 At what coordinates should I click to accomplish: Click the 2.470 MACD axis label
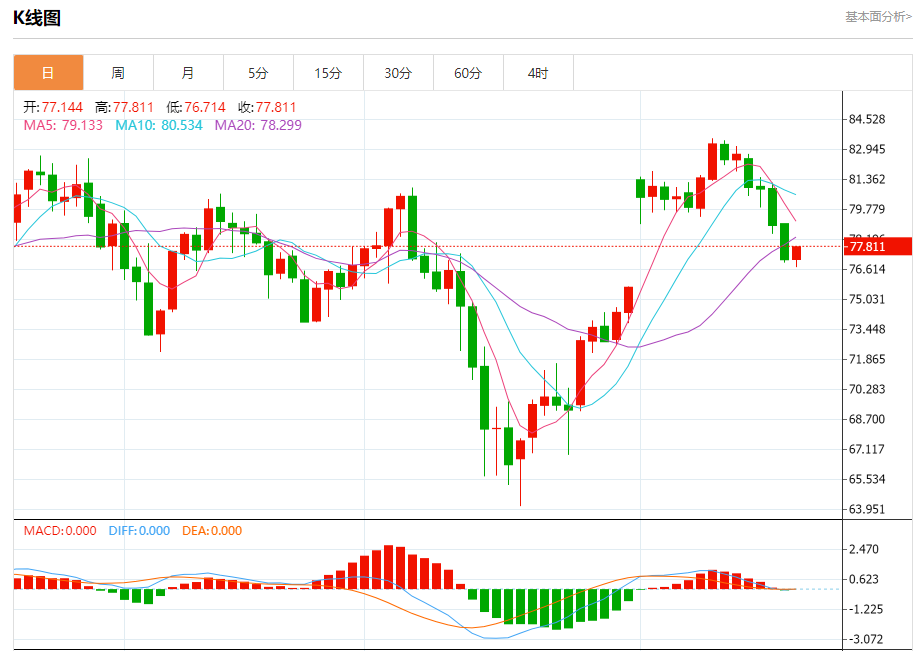(x=863, y=549)
